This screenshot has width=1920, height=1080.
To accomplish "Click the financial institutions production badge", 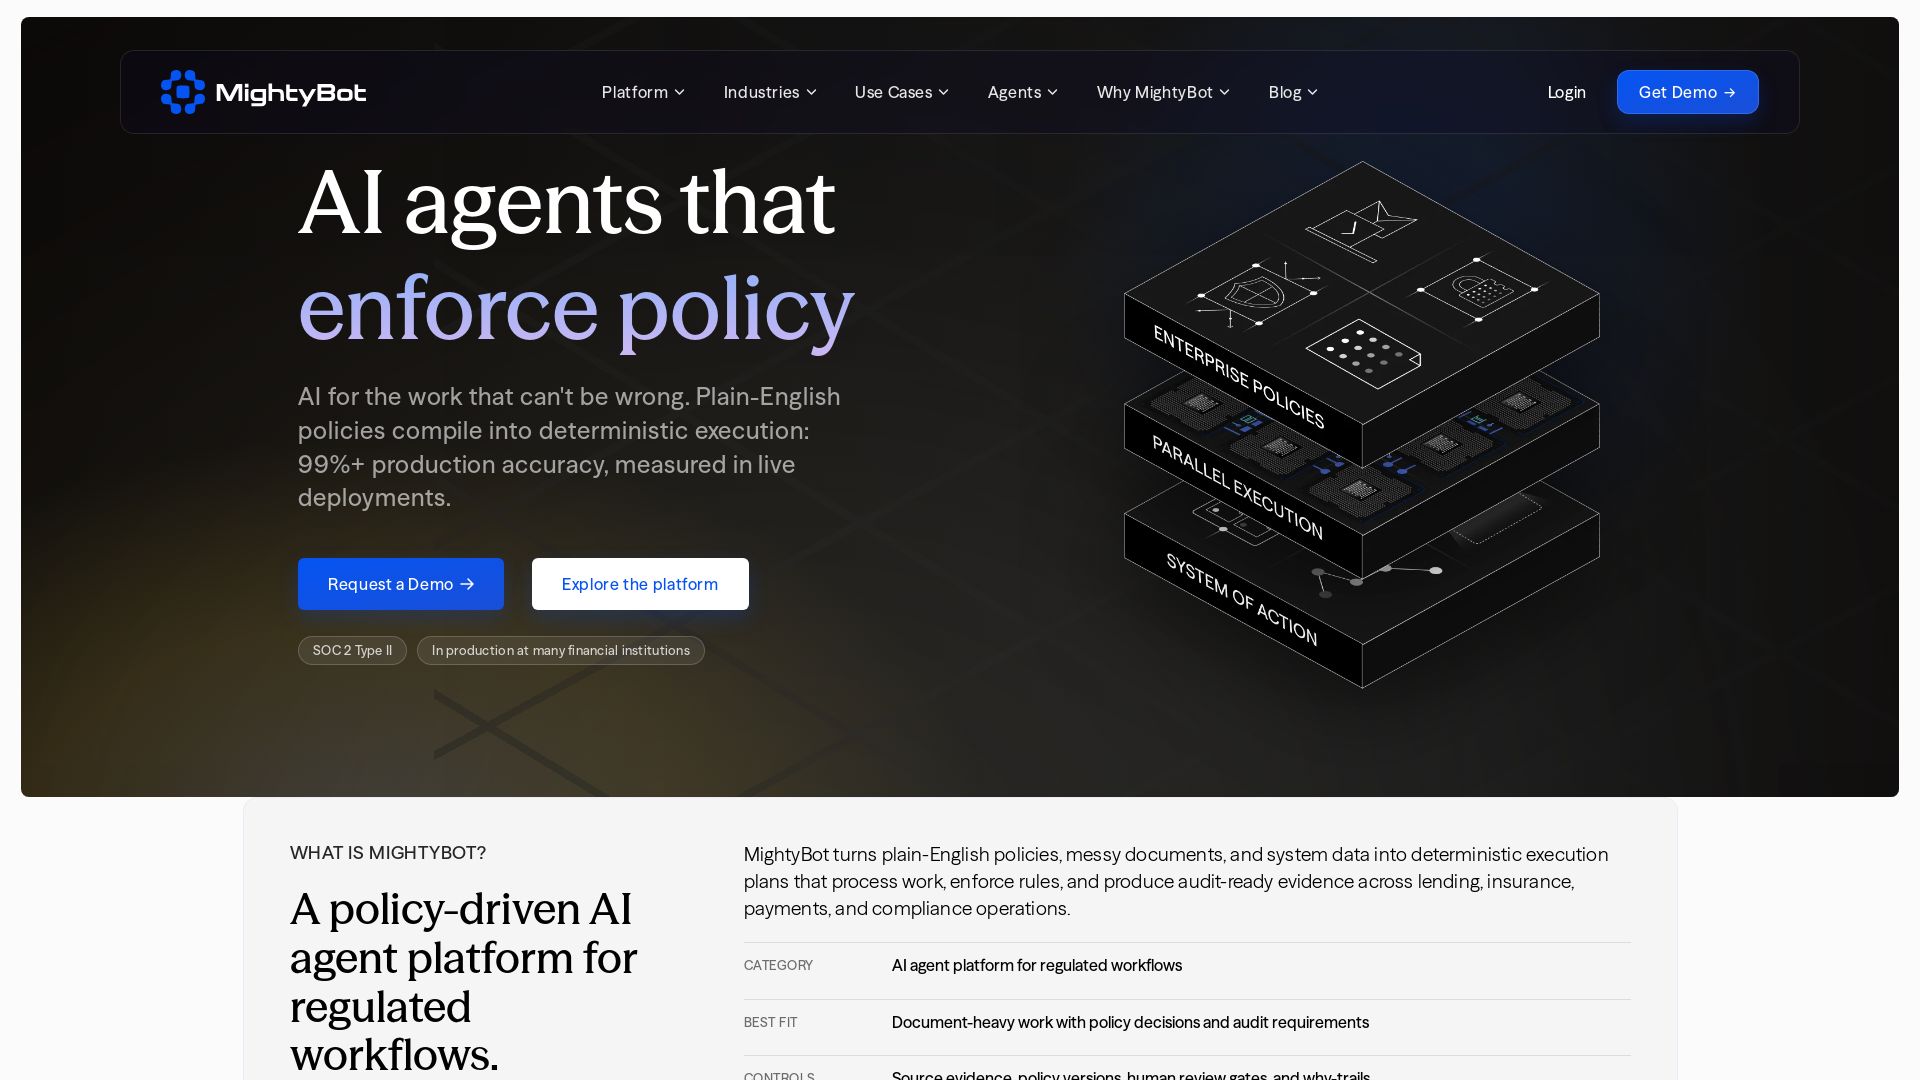I will [x=561, y=650].
